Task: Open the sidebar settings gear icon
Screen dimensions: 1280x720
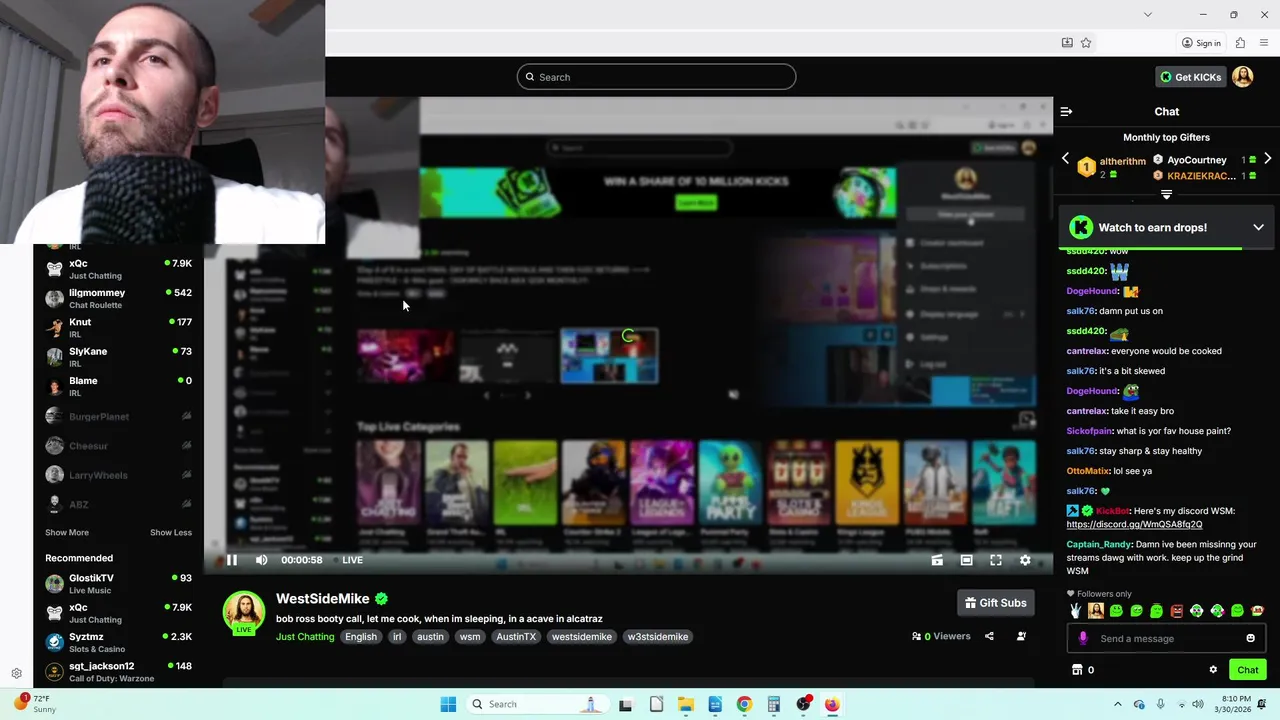Action: 16,674
